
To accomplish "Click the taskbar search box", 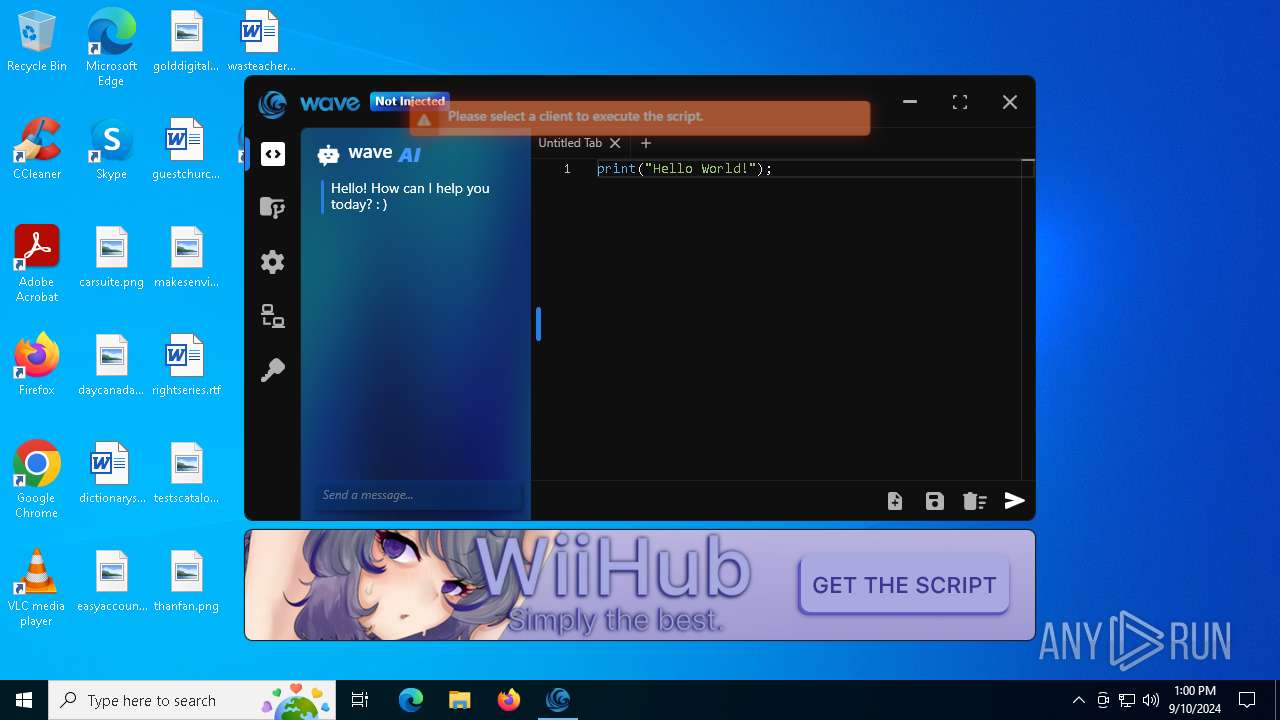I will tap(194, 700).
